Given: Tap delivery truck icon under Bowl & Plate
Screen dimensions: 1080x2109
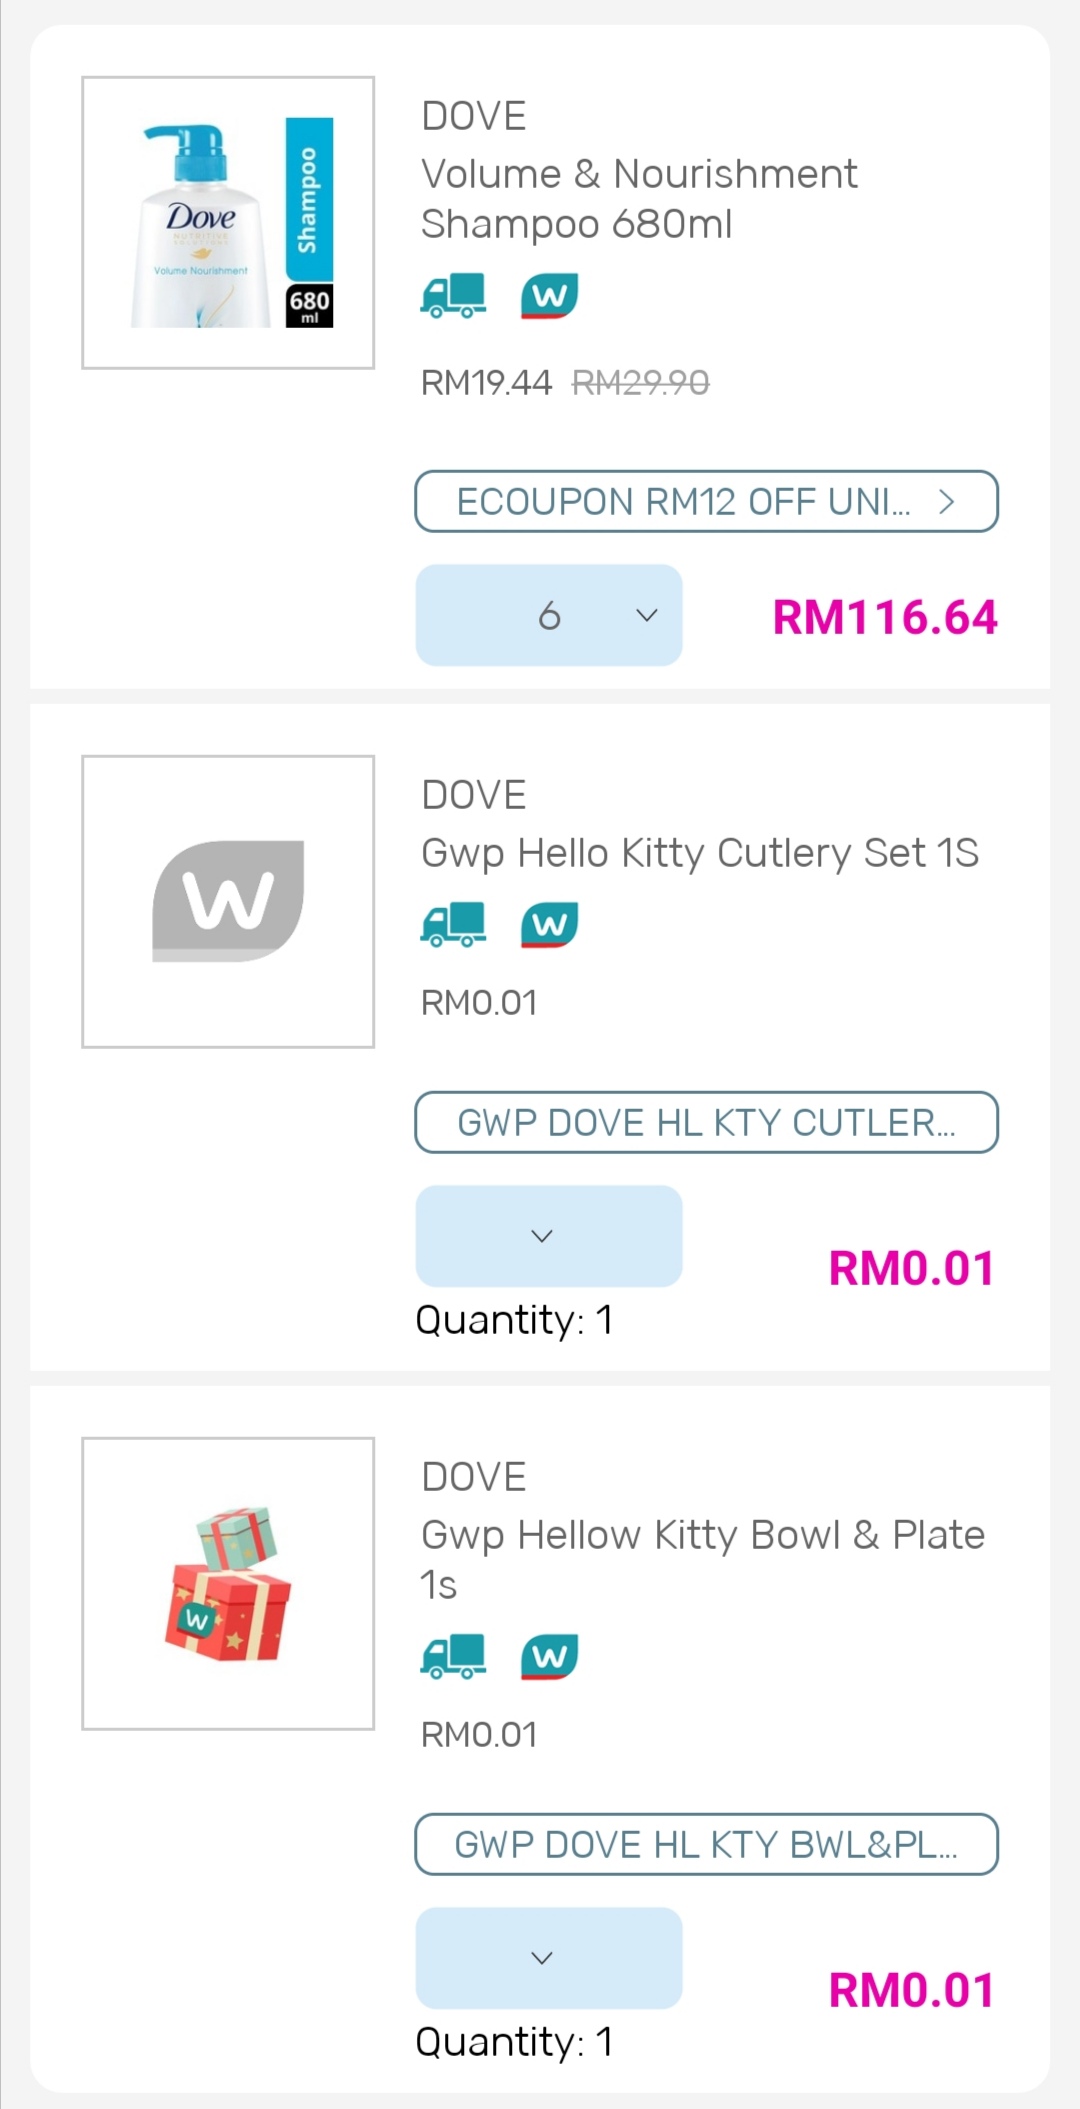Looking at the screenshot, I should tap(453, 1656).
